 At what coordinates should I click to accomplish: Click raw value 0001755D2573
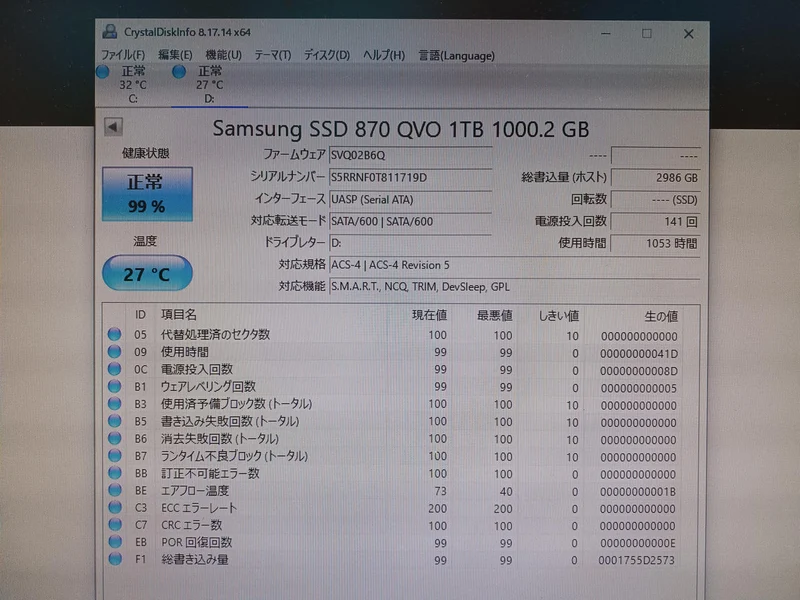pos(636,560)
